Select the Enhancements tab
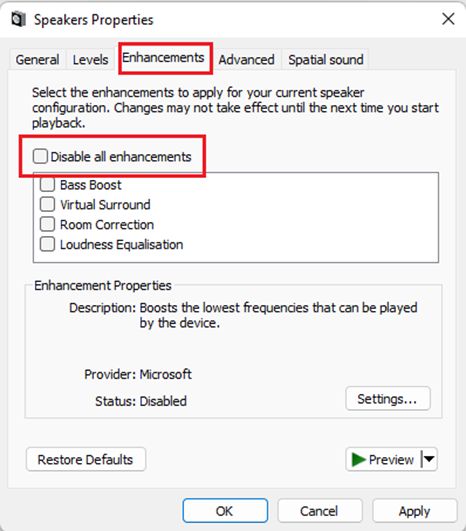Screen dimensions: 466x531 (163, 58)
